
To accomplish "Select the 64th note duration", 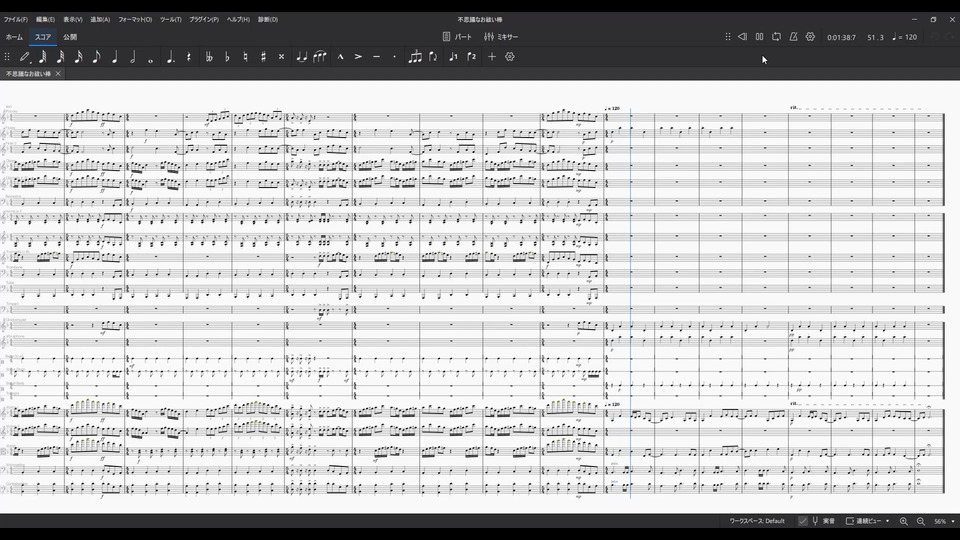I will [x=42, y=57].
